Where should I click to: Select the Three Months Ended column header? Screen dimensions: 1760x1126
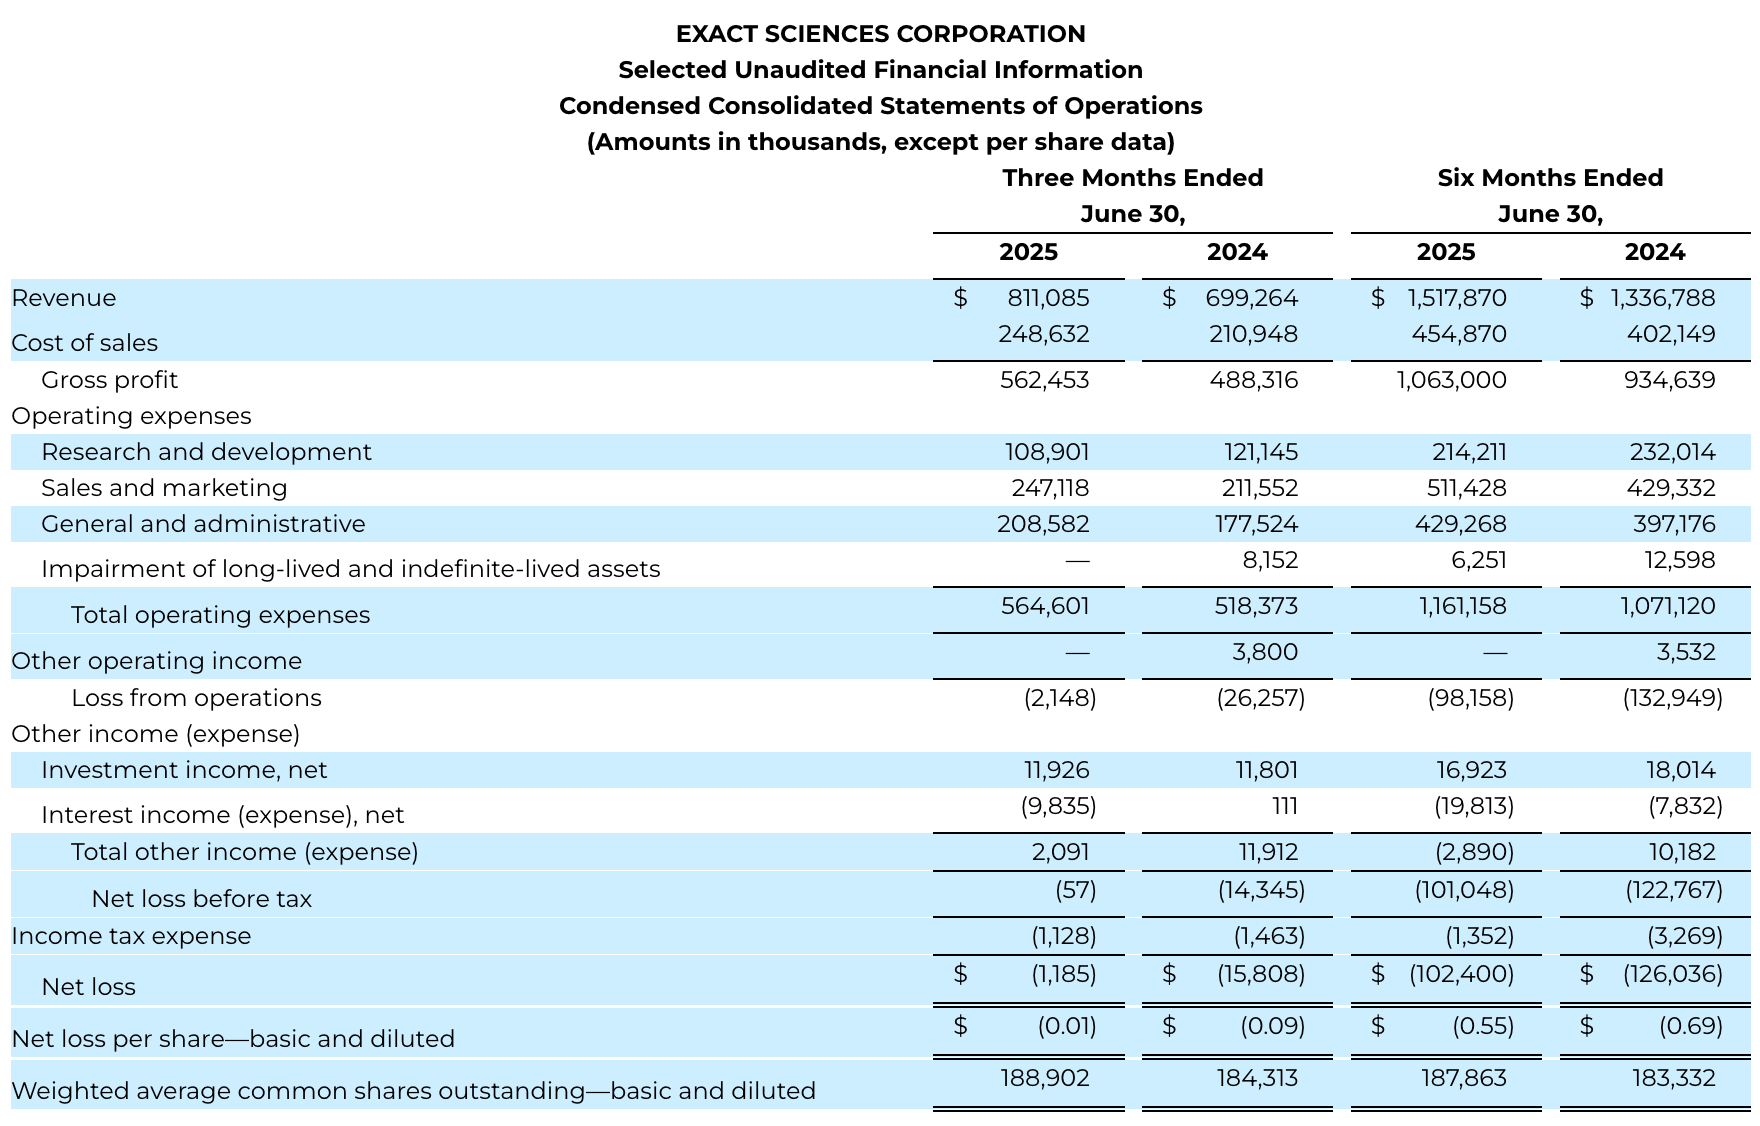[1132, 178]
